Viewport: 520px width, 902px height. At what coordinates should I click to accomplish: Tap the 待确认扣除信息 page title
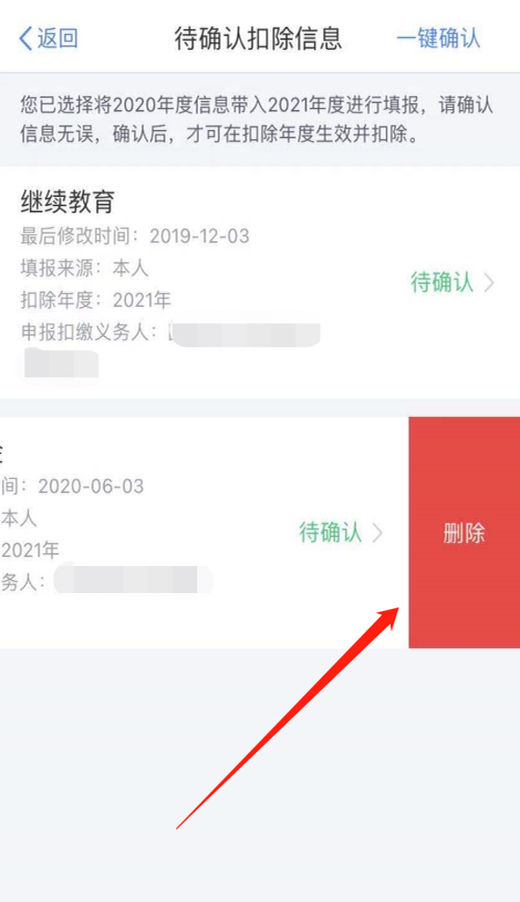coord(258,38)
